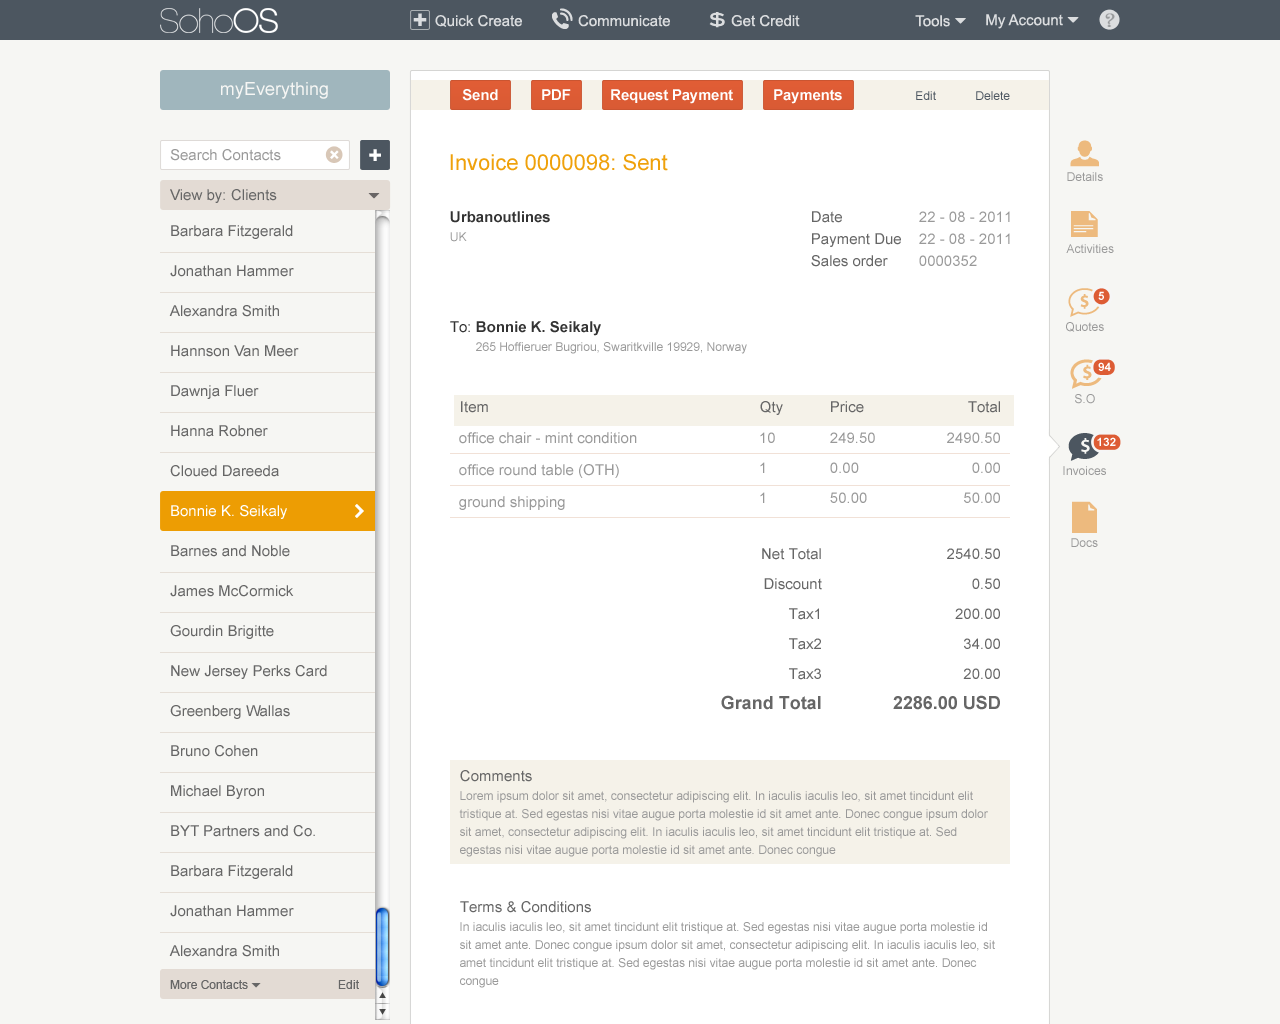Viewport: 1280px width, 1024px height.
Task: Click the Urbanoutlines company name
Action: [500, 217]
